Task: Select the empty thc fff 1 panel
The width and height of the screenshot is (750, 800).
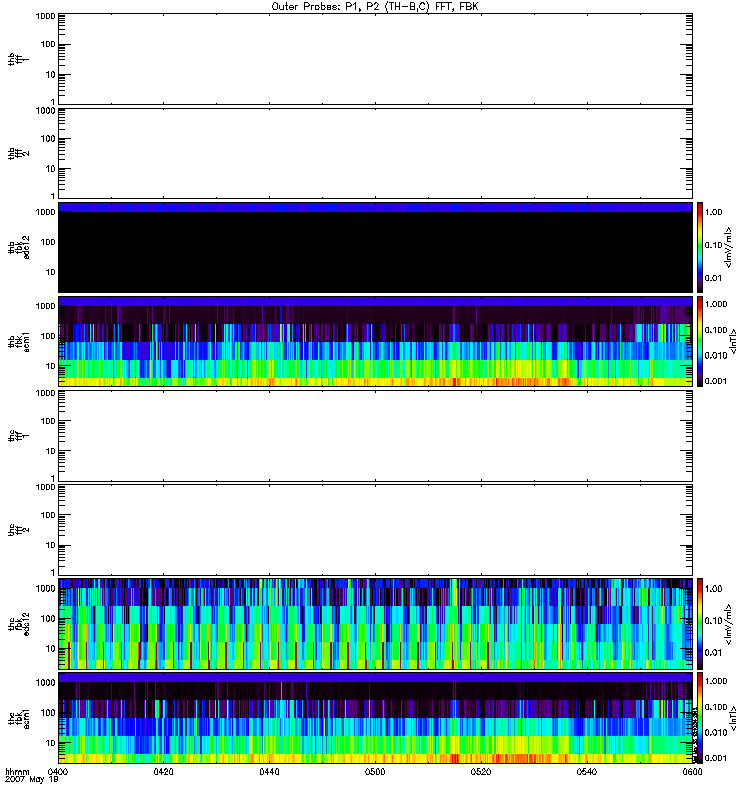Action: tap(375, 435)
